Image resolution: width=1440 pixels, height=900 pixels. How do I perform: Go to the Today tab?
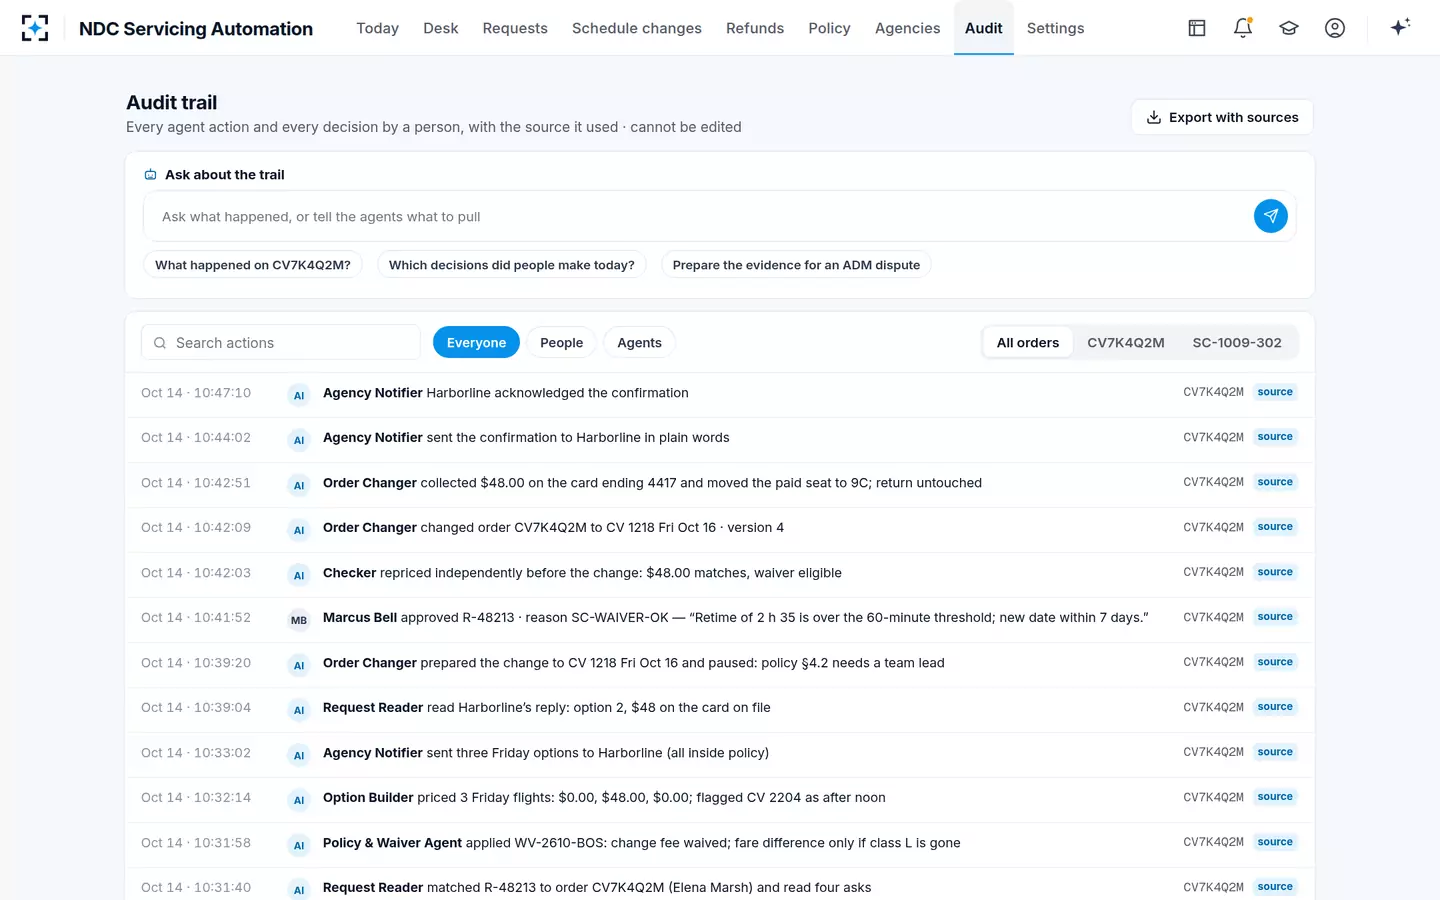click(377, 28)
